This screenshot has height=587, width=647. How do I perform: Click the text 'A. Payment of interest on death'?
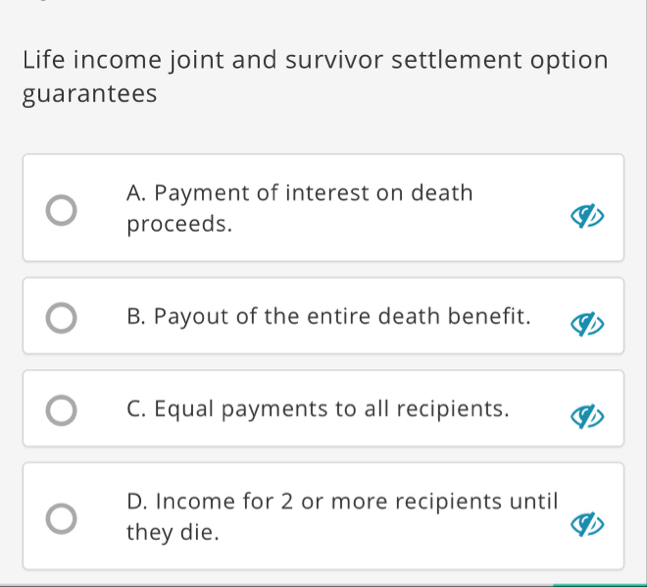click(300, 193)
